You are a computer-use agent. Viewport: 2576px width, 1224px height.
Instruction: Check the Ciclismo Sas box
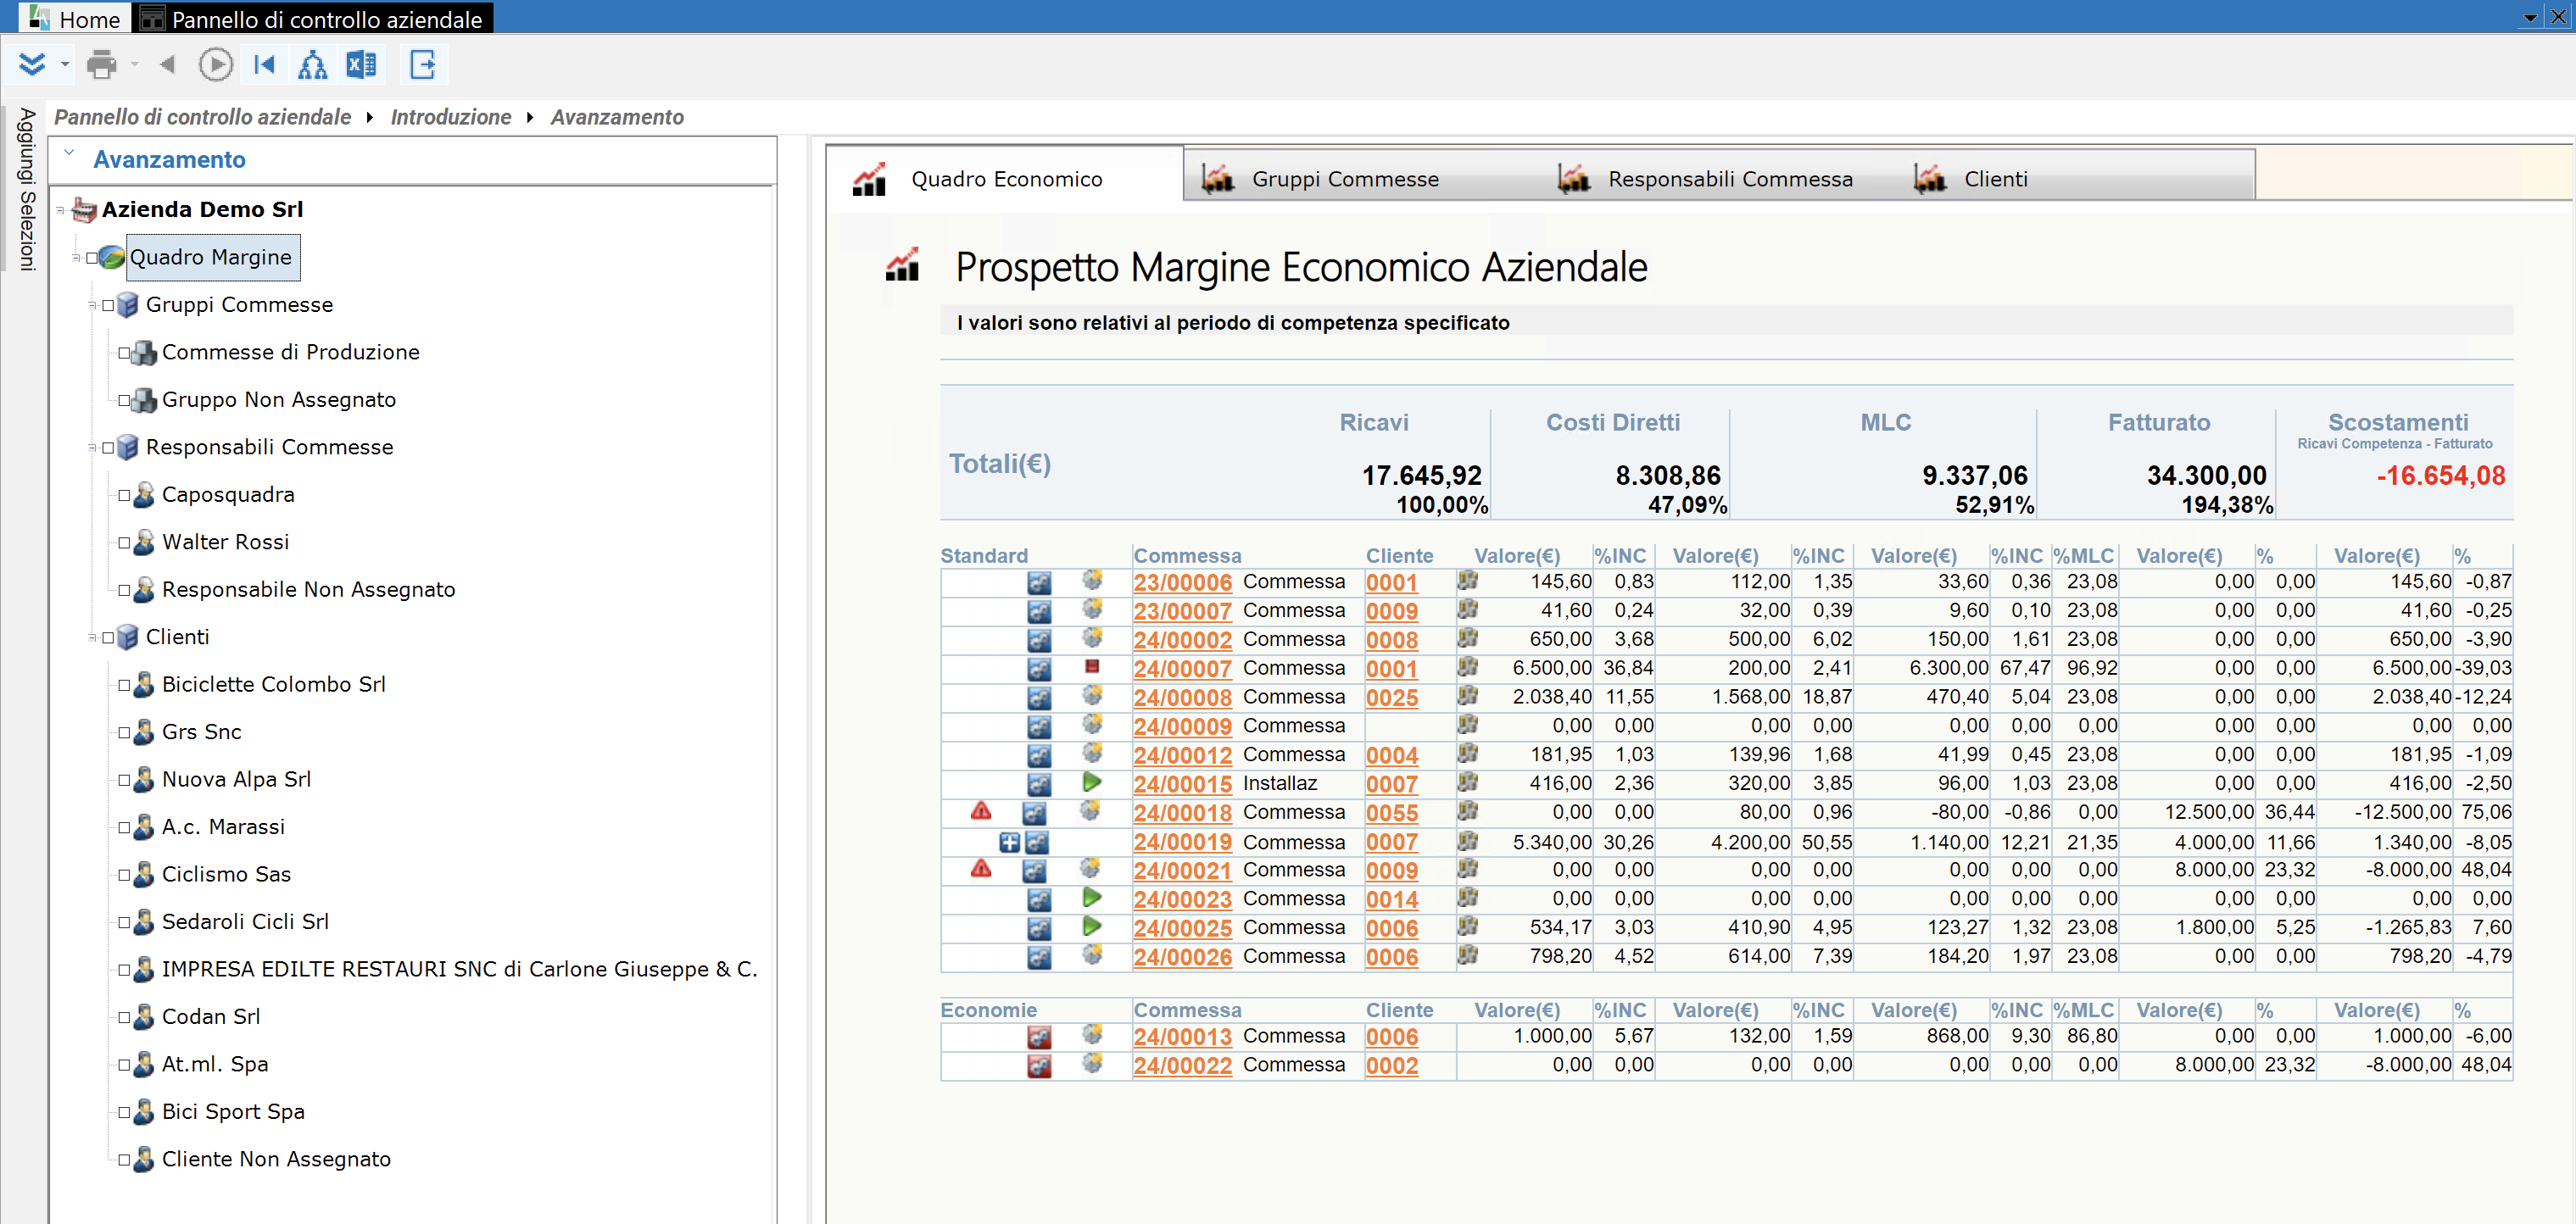click(124, 875)
